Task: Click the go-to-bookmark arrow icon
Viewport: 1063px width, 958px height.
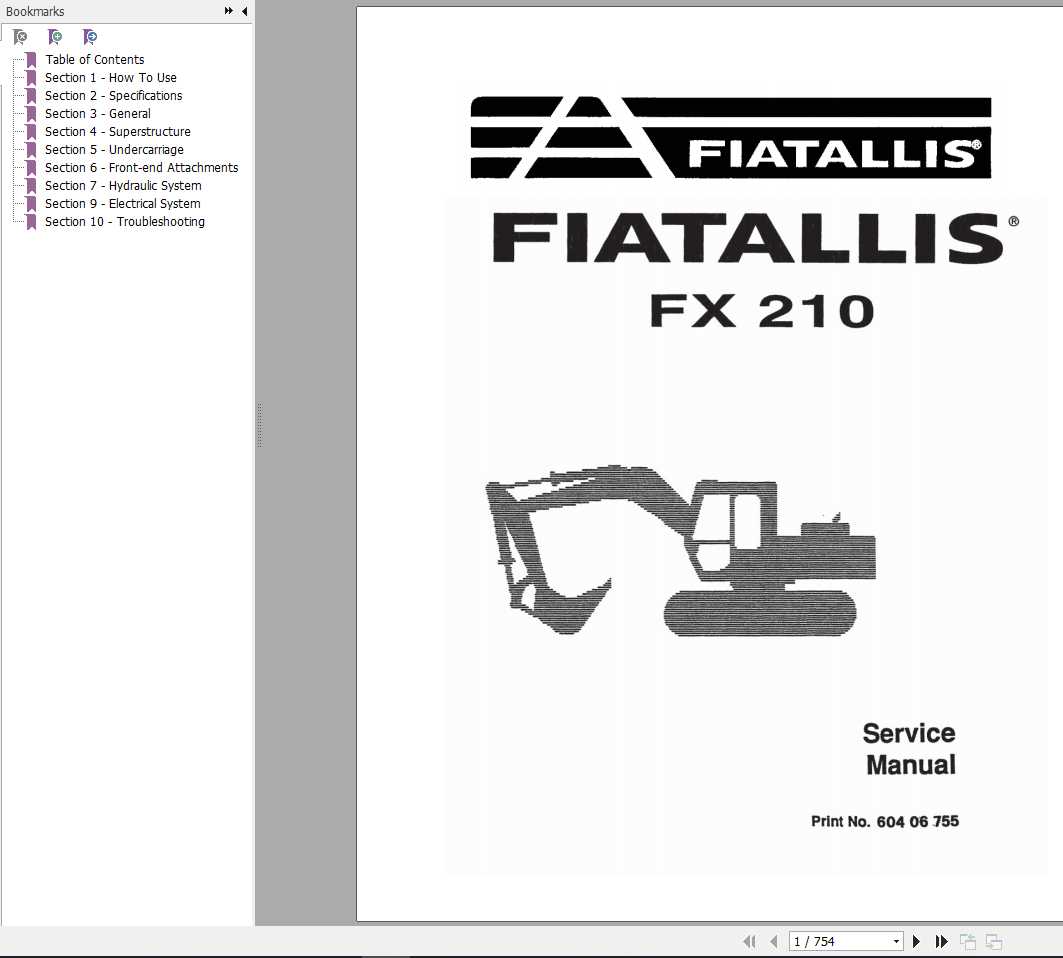Action: pos(90,37)
